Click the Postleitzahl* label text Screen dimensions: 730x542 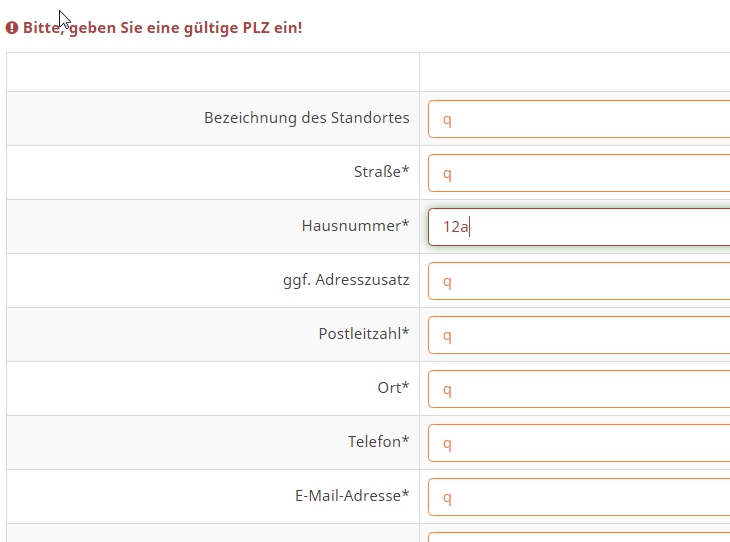[x=364, y=334]
